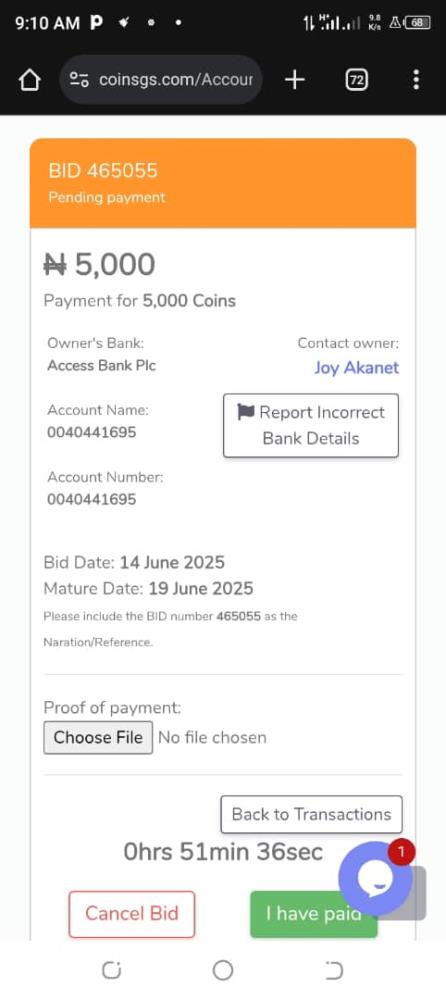
Task: Tap the Android home navigation button
Action: (x=223, y=971)
